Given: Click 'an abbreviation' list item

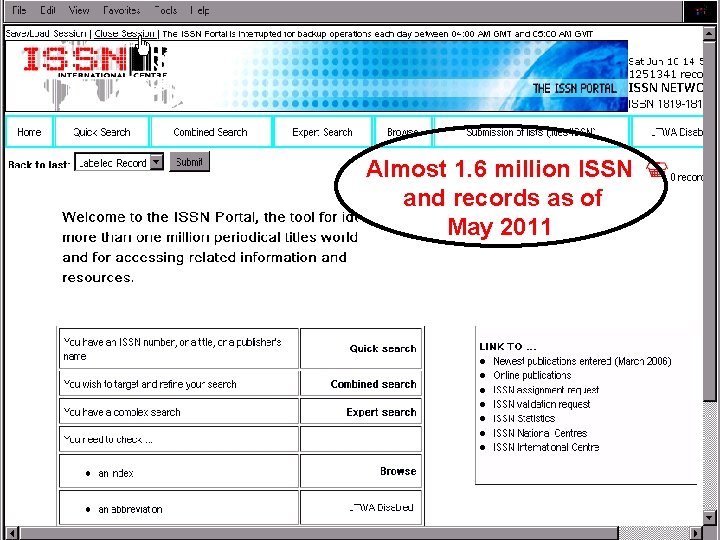Looking at the screenshot, I should pyautogui.click(x=130, y=509).
